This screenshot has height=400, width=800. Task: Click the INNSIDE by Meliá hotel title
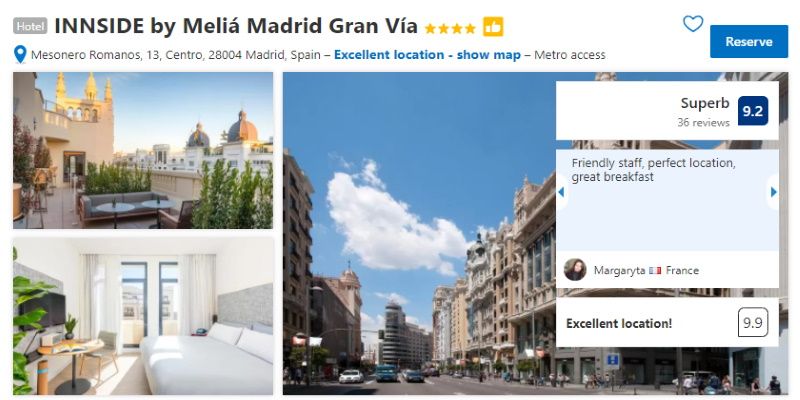[x=236, y=26]
